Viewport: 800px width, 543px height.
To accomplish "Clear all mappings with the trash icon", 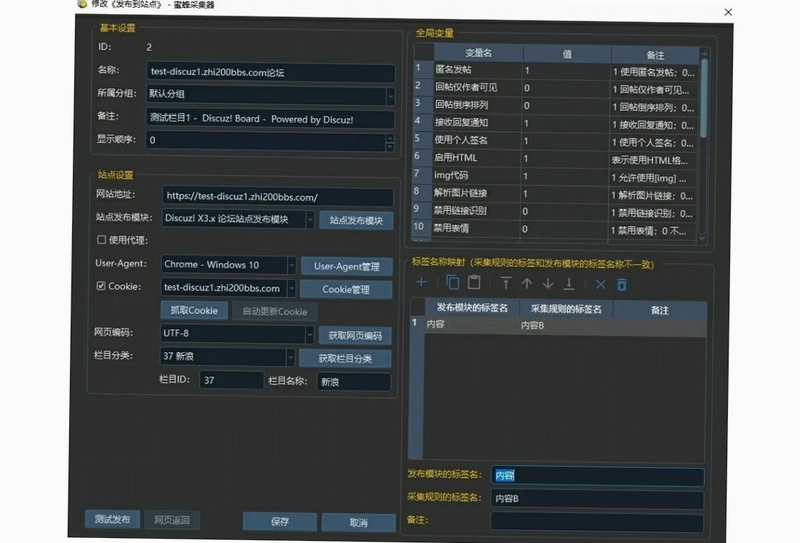I will click(x=622, y=284).
